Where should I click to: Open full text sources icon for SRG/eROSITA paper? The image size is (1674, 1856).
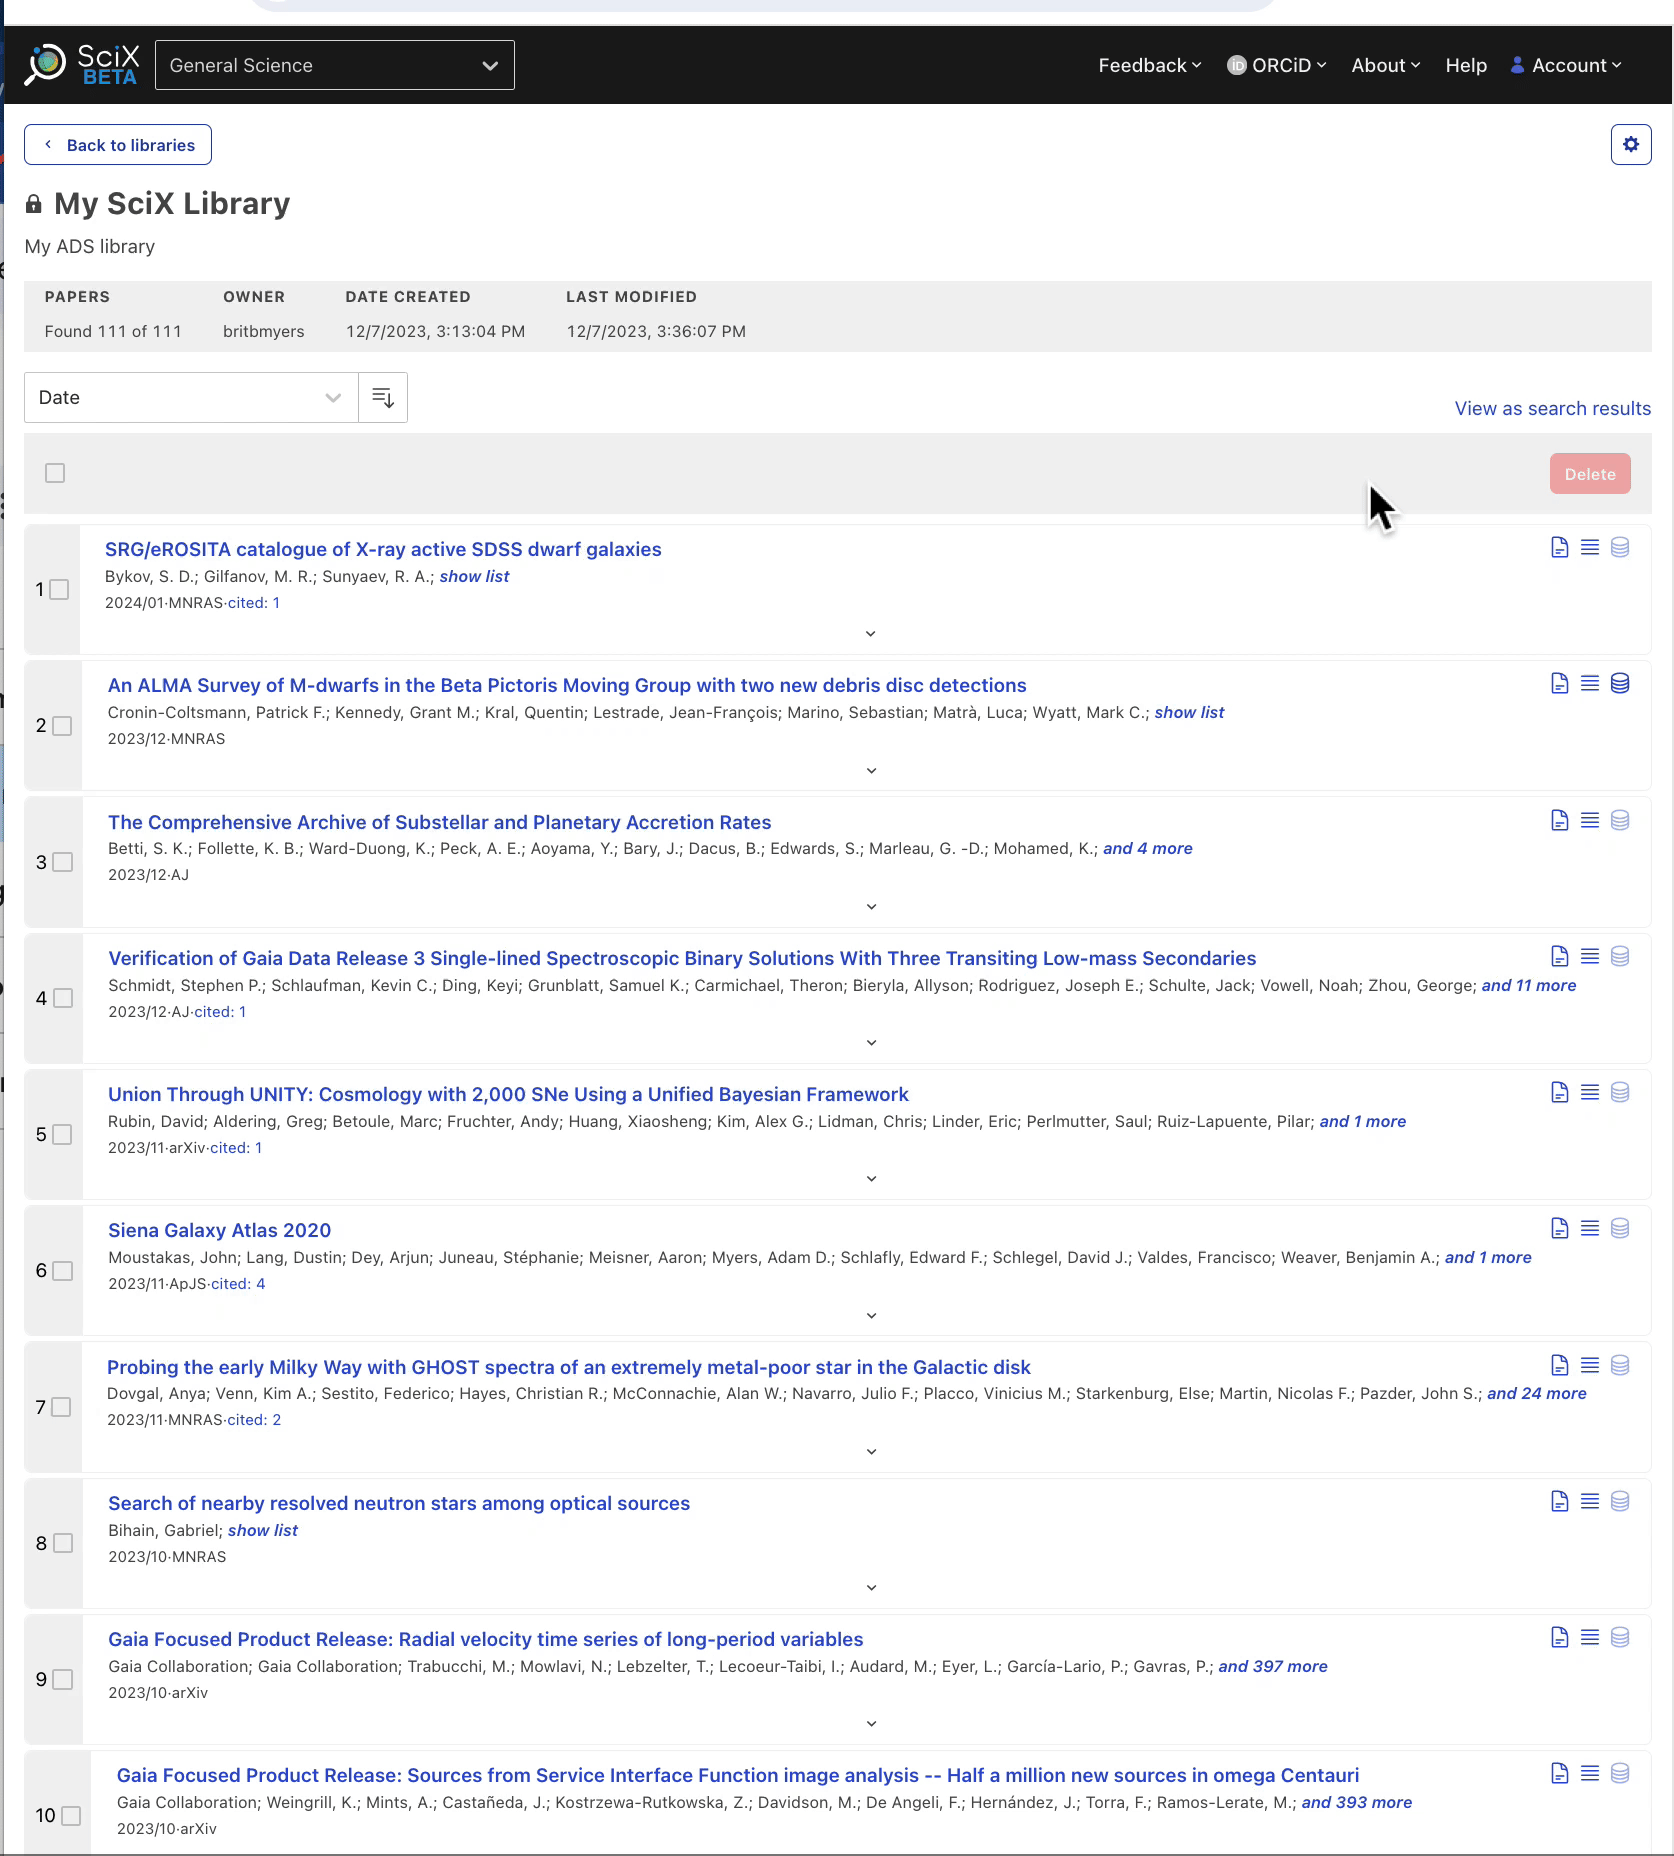click(1559, 548)
